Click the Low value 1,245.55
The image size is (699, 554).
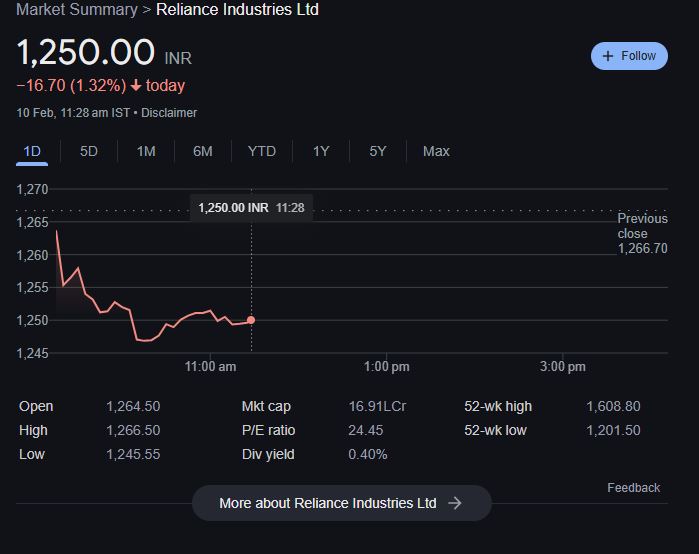[x=133, y=455]
